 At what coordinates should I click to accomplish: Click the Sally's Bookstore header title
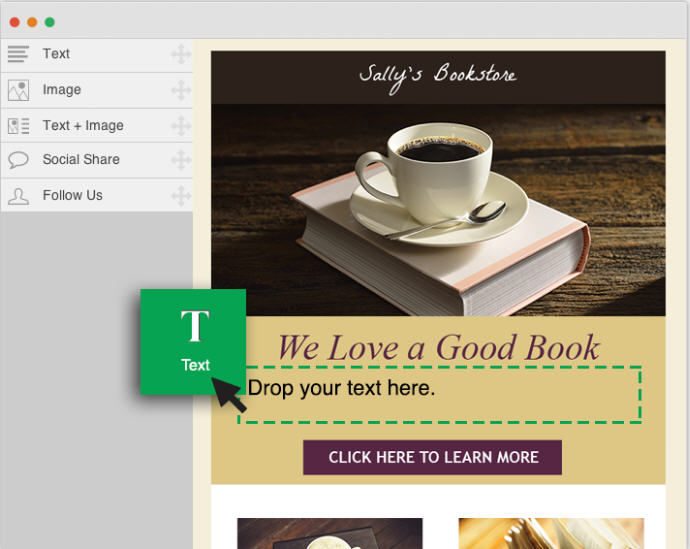click(437, 76)
